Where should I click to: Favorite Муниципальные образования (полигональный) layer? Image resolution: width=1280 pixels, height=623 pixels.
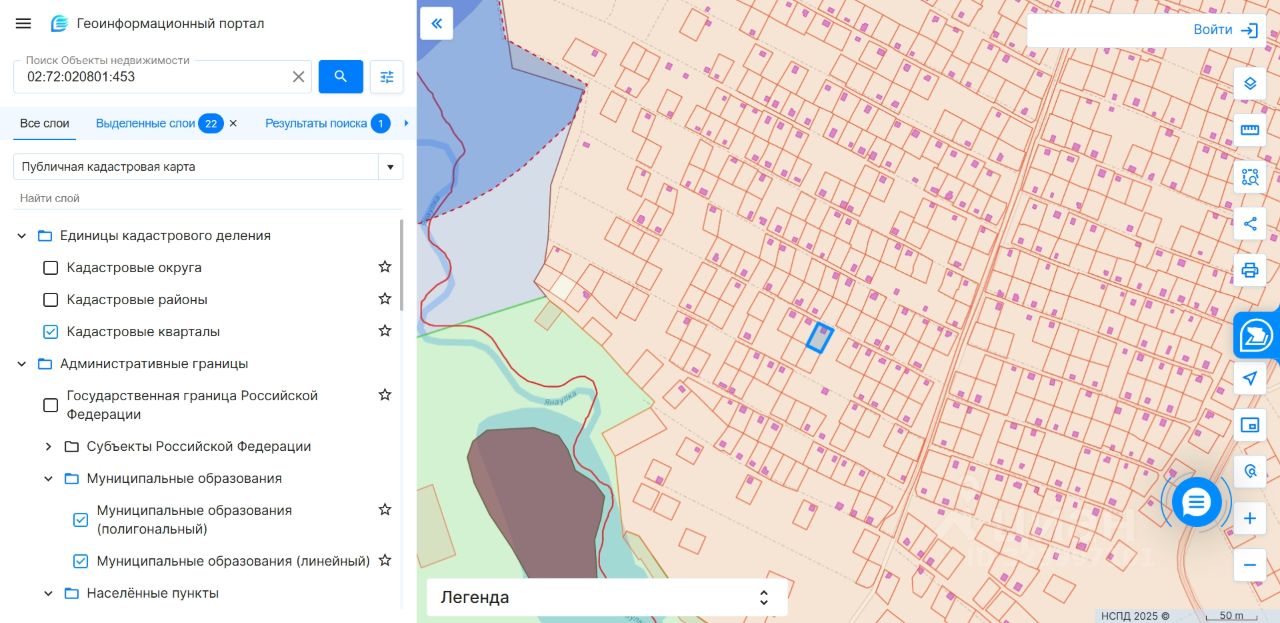[384, 510]
